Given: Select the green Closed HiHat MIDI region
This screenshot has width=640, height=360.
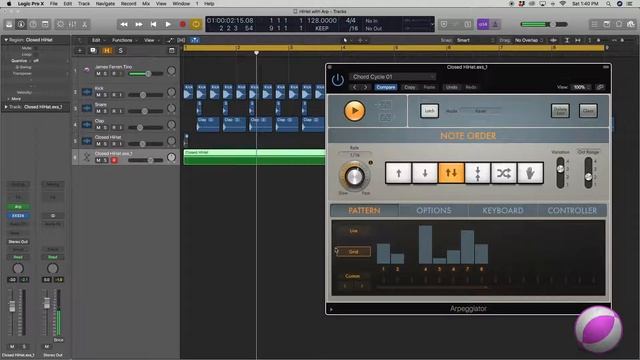Looking at the screenshot, I should [254, 157].
